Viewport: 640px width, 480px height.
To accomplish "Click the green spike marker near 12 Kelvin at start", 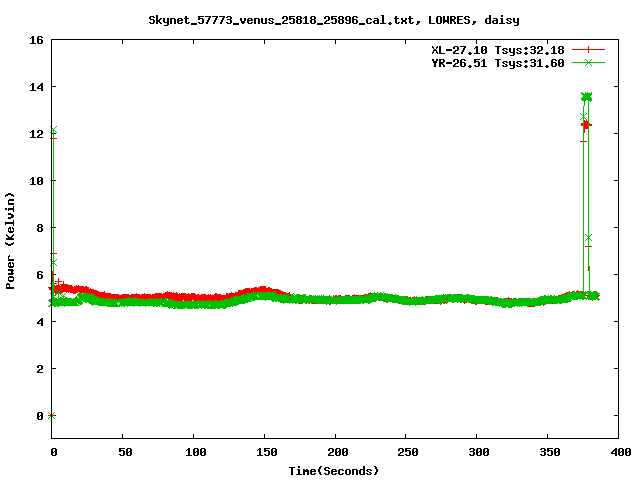I will [x=53, y=130].
